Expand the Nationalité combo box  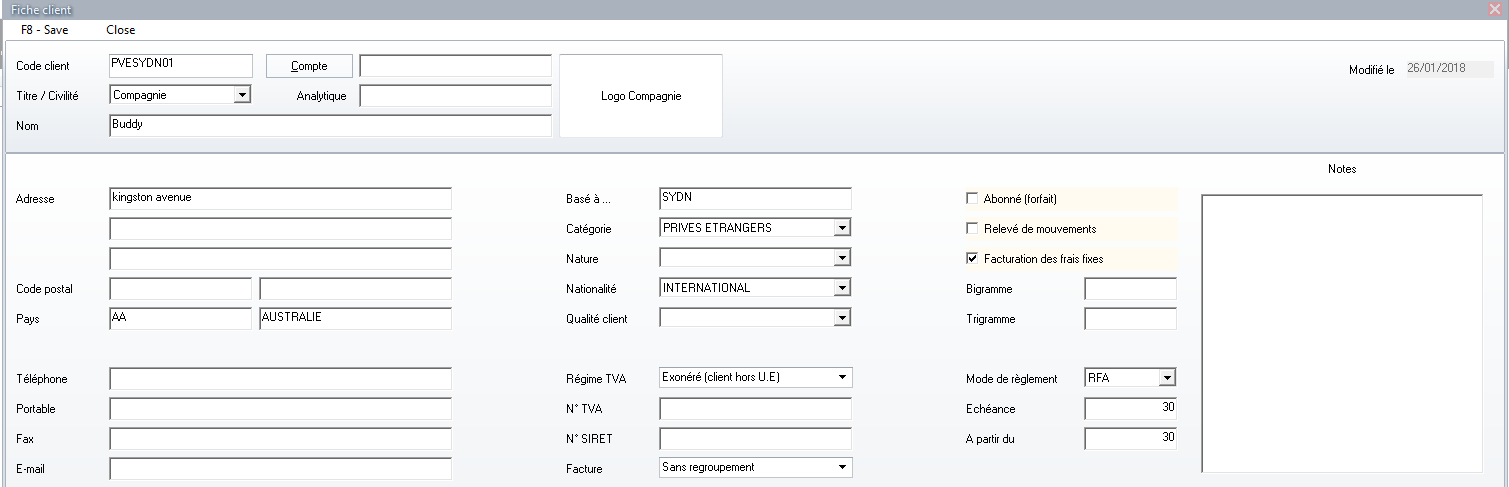[842, 288]
